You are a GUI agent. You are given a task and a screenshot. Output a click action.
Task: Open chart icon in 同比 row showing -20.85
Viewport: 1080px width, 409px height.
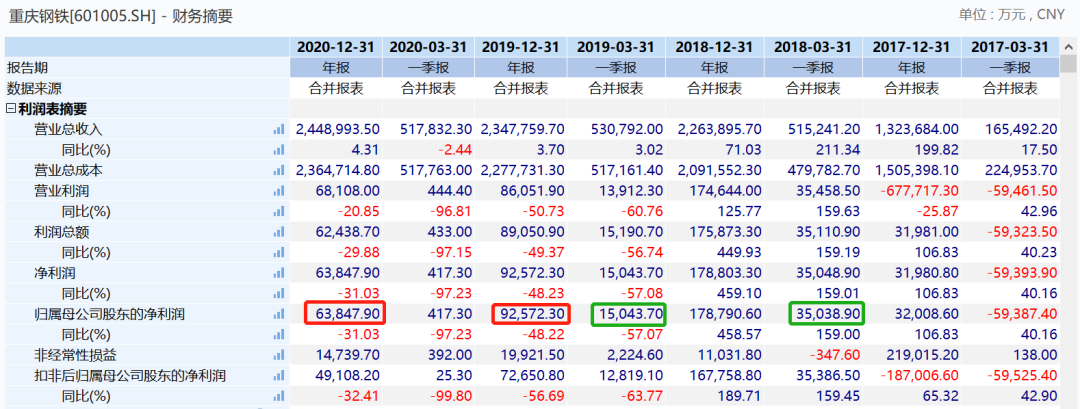(278, 211)
